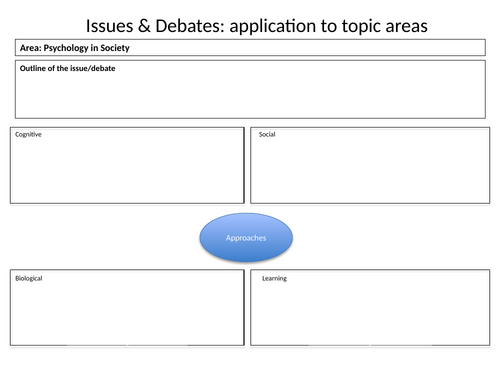The width and height of the screenshot is (500, 375).
Task: Click inside the Biological box
Action: pyautogui.click(x=127, y=308)
